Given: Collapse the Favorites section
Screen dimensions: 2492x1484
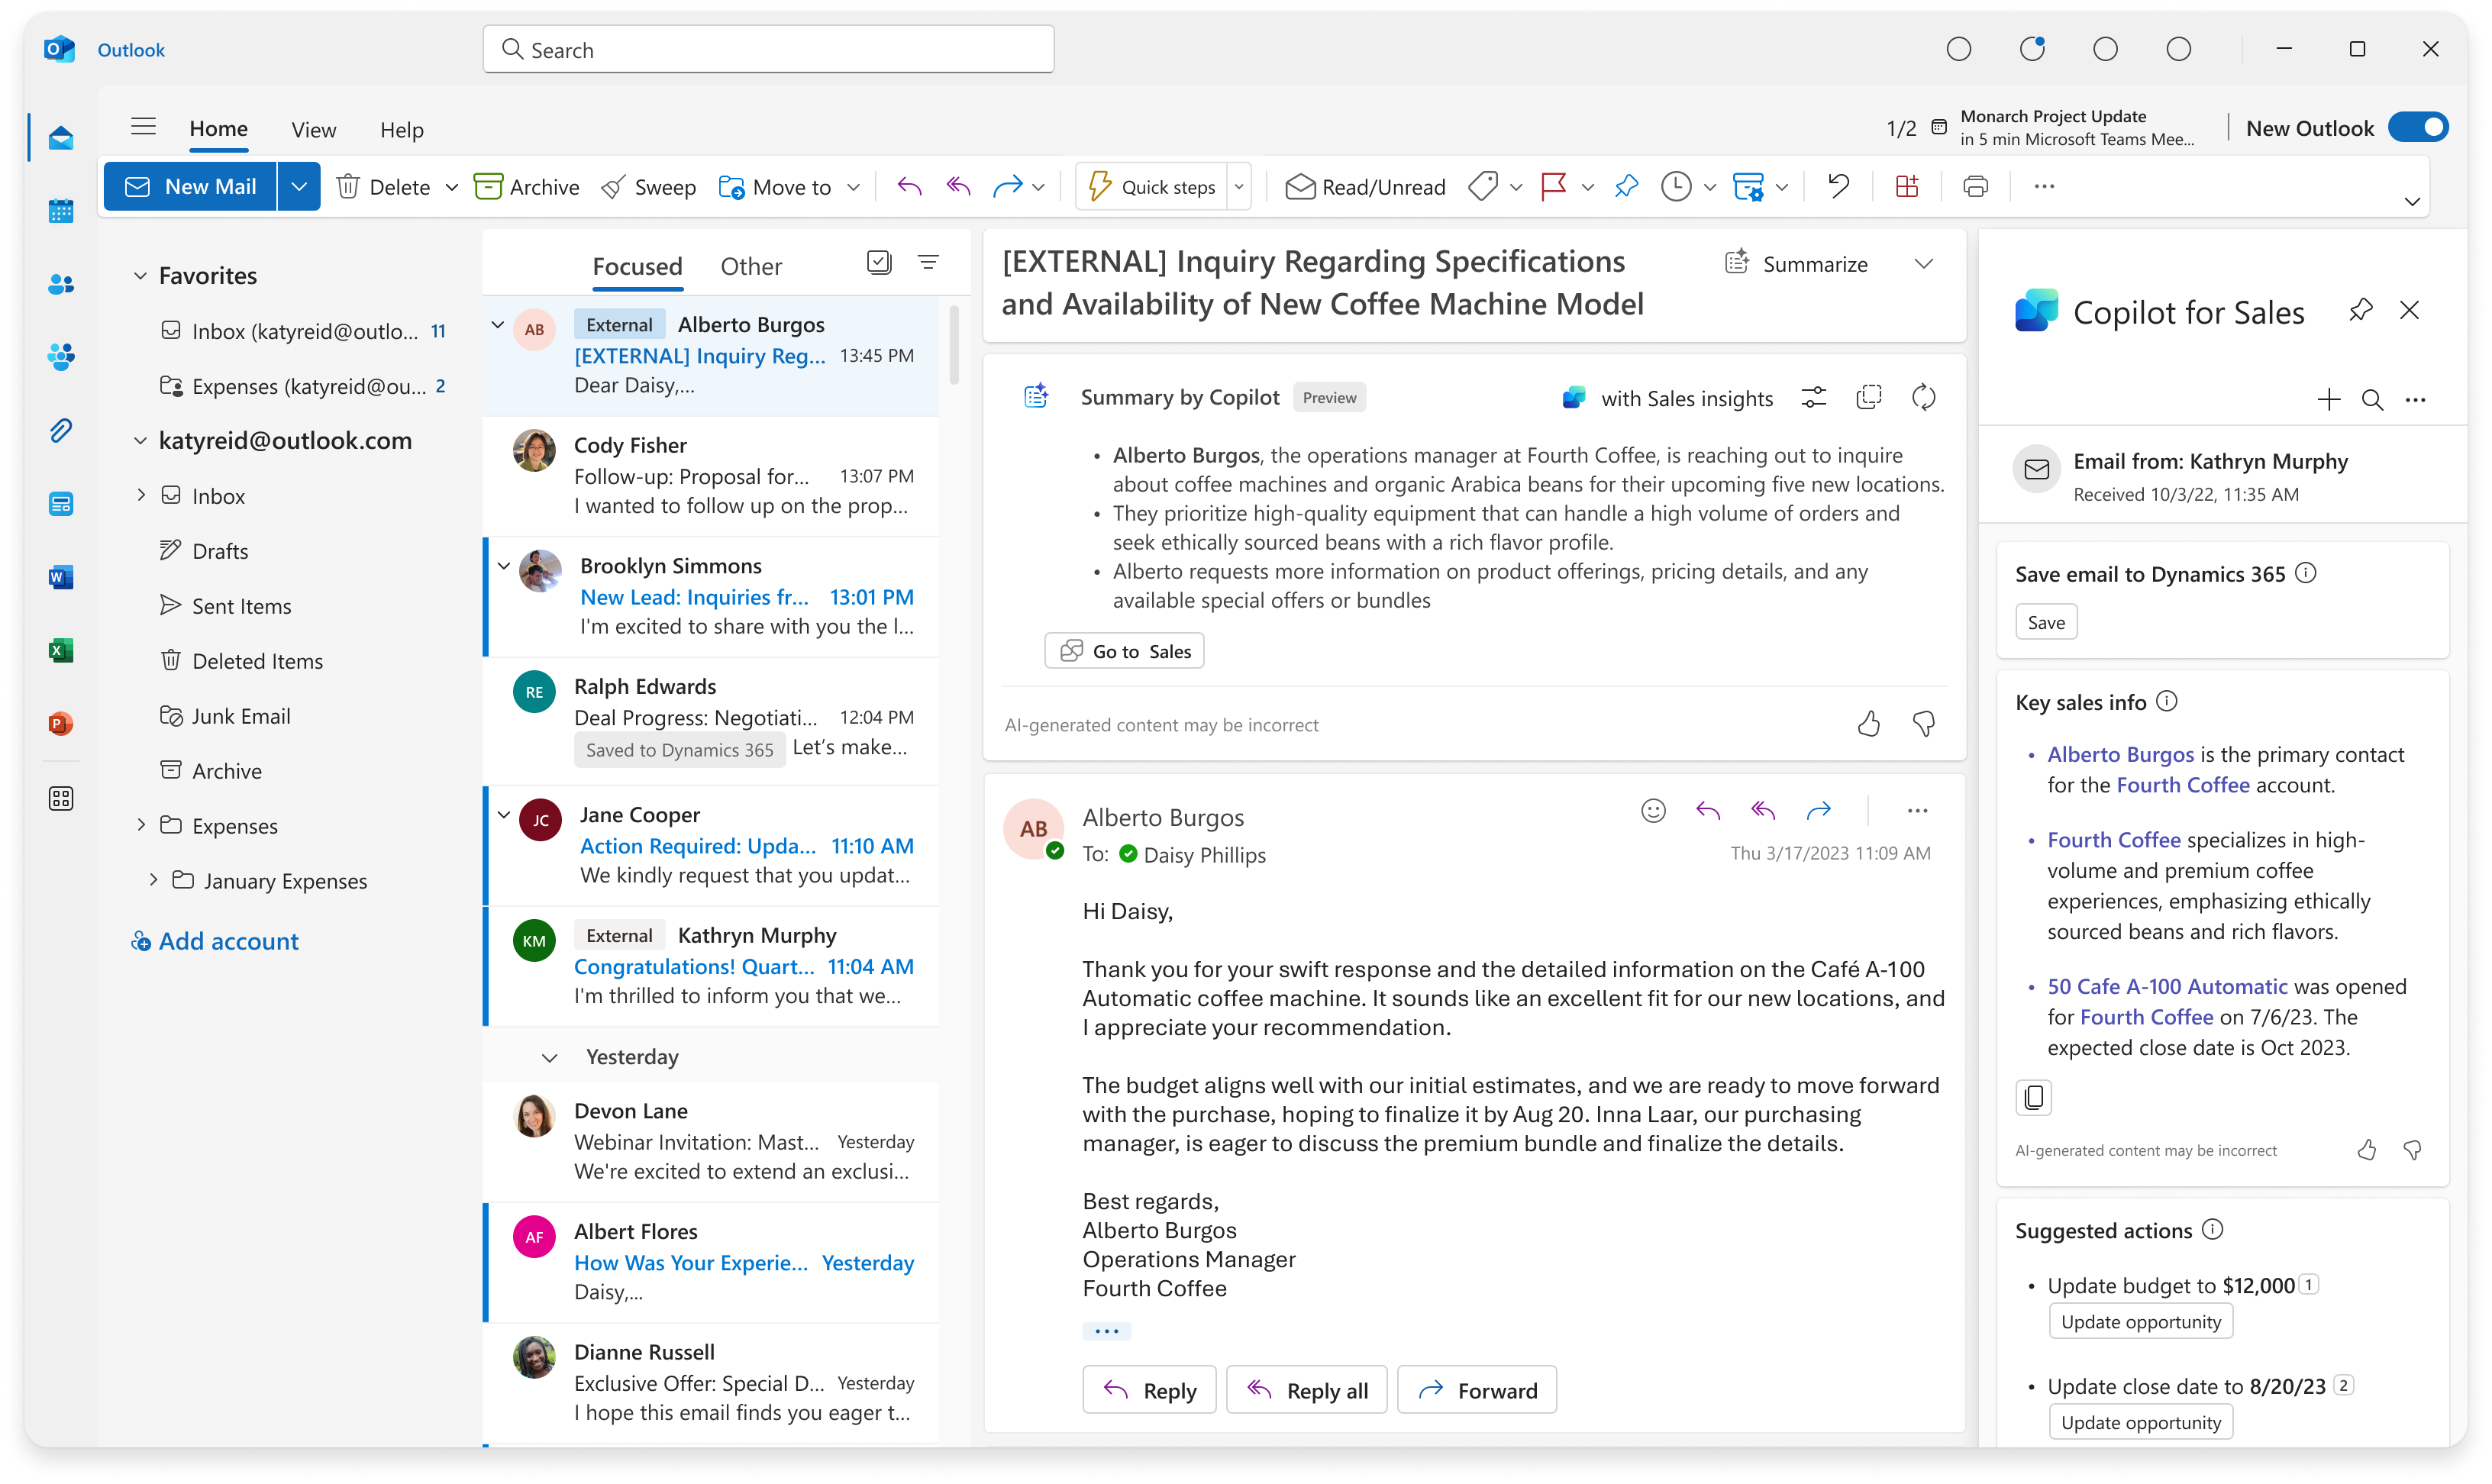Looking at the screenshot, I should point(140,276).
